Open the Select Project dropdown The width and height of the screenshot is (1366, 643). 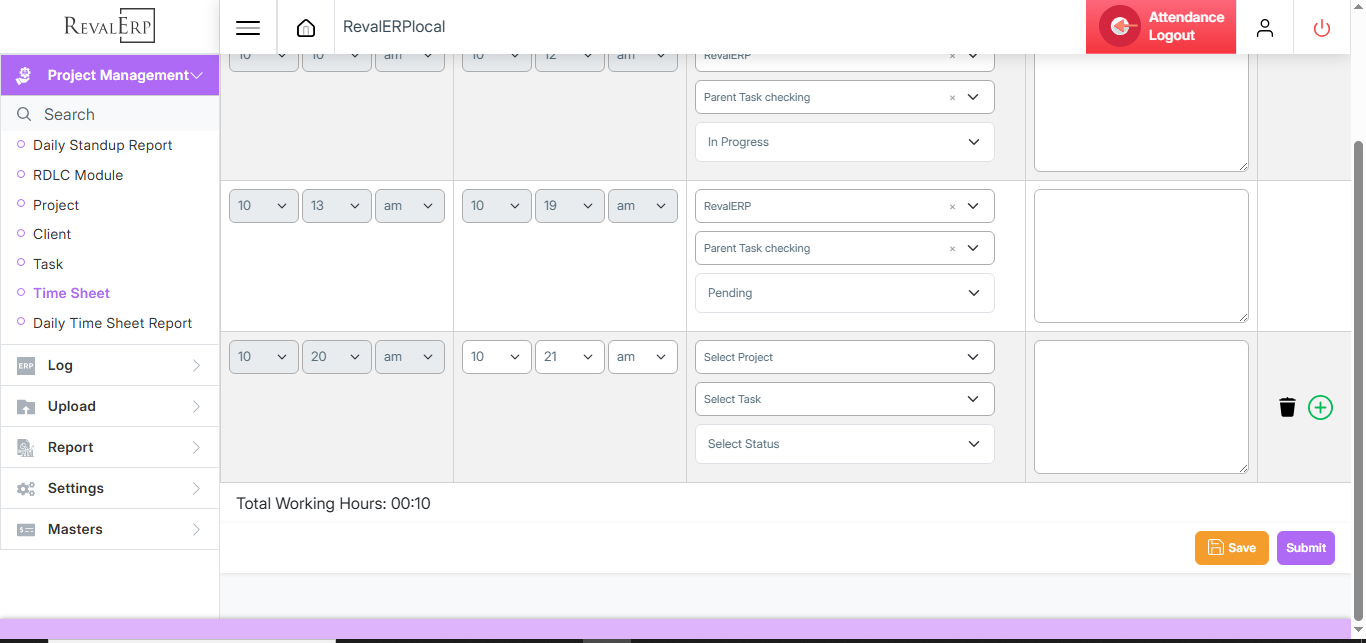[844, 357]
